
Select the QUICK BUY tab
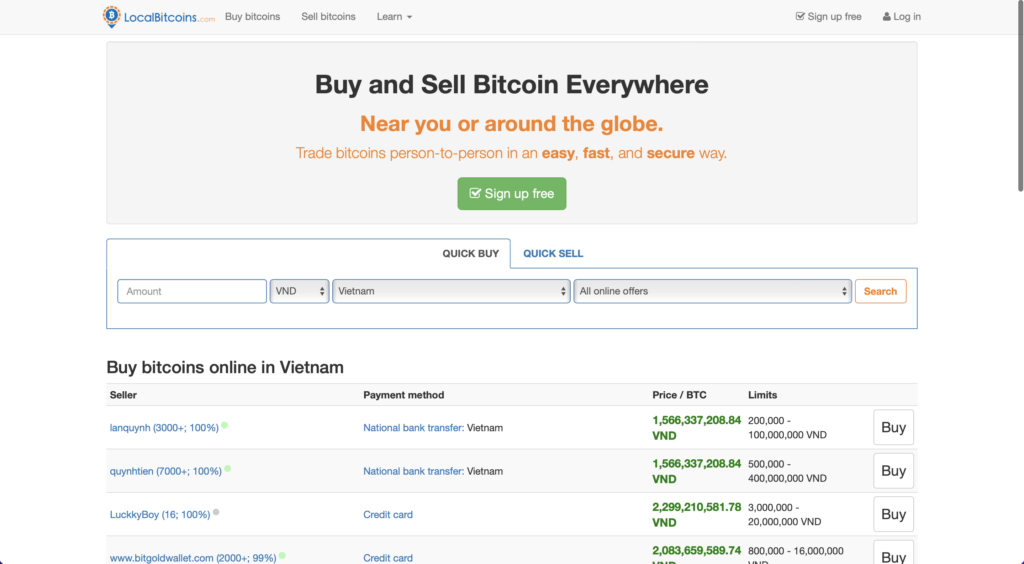click(x=470, y=253)
